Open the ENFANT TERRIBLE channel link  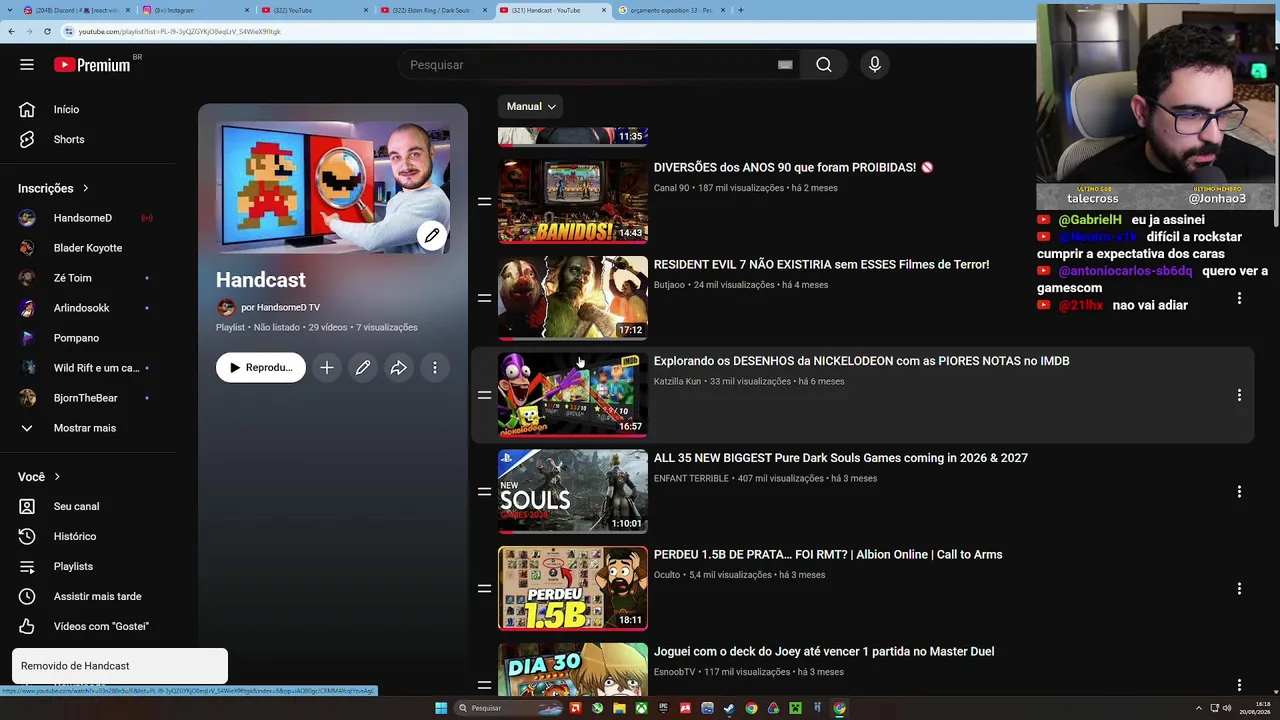[691, 478]
